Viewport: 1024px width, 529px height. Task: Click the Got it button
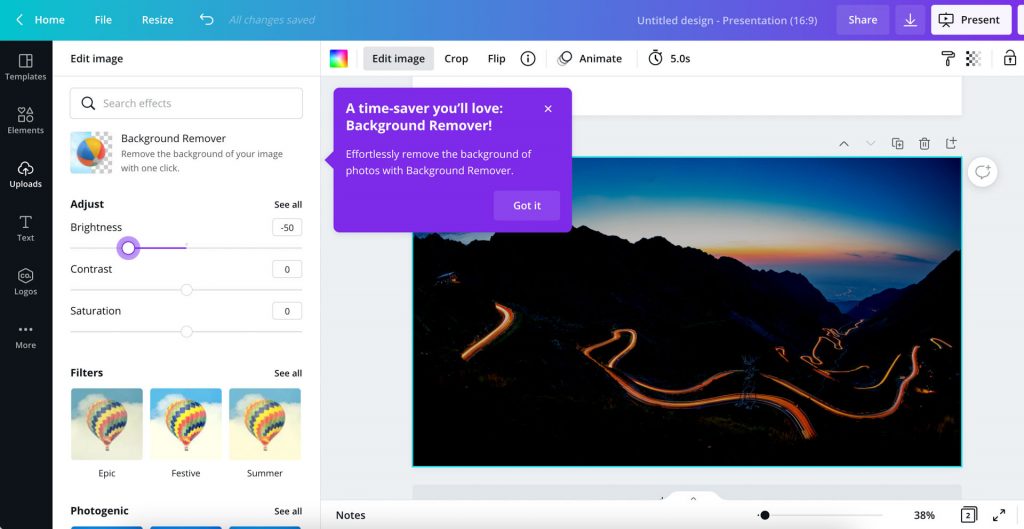pyautogui.click(x=527, y=206)
